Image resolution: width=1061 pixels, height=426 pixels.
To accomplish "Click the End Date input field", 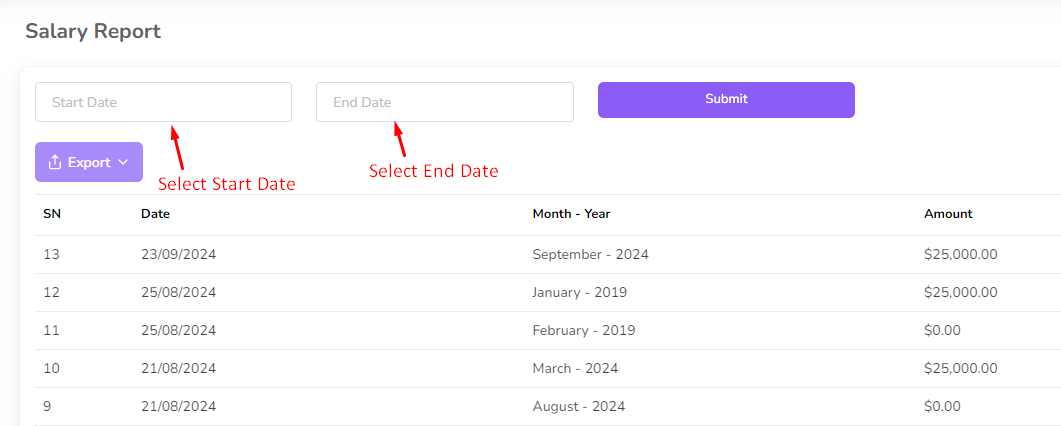I will (x=444, y=102).
